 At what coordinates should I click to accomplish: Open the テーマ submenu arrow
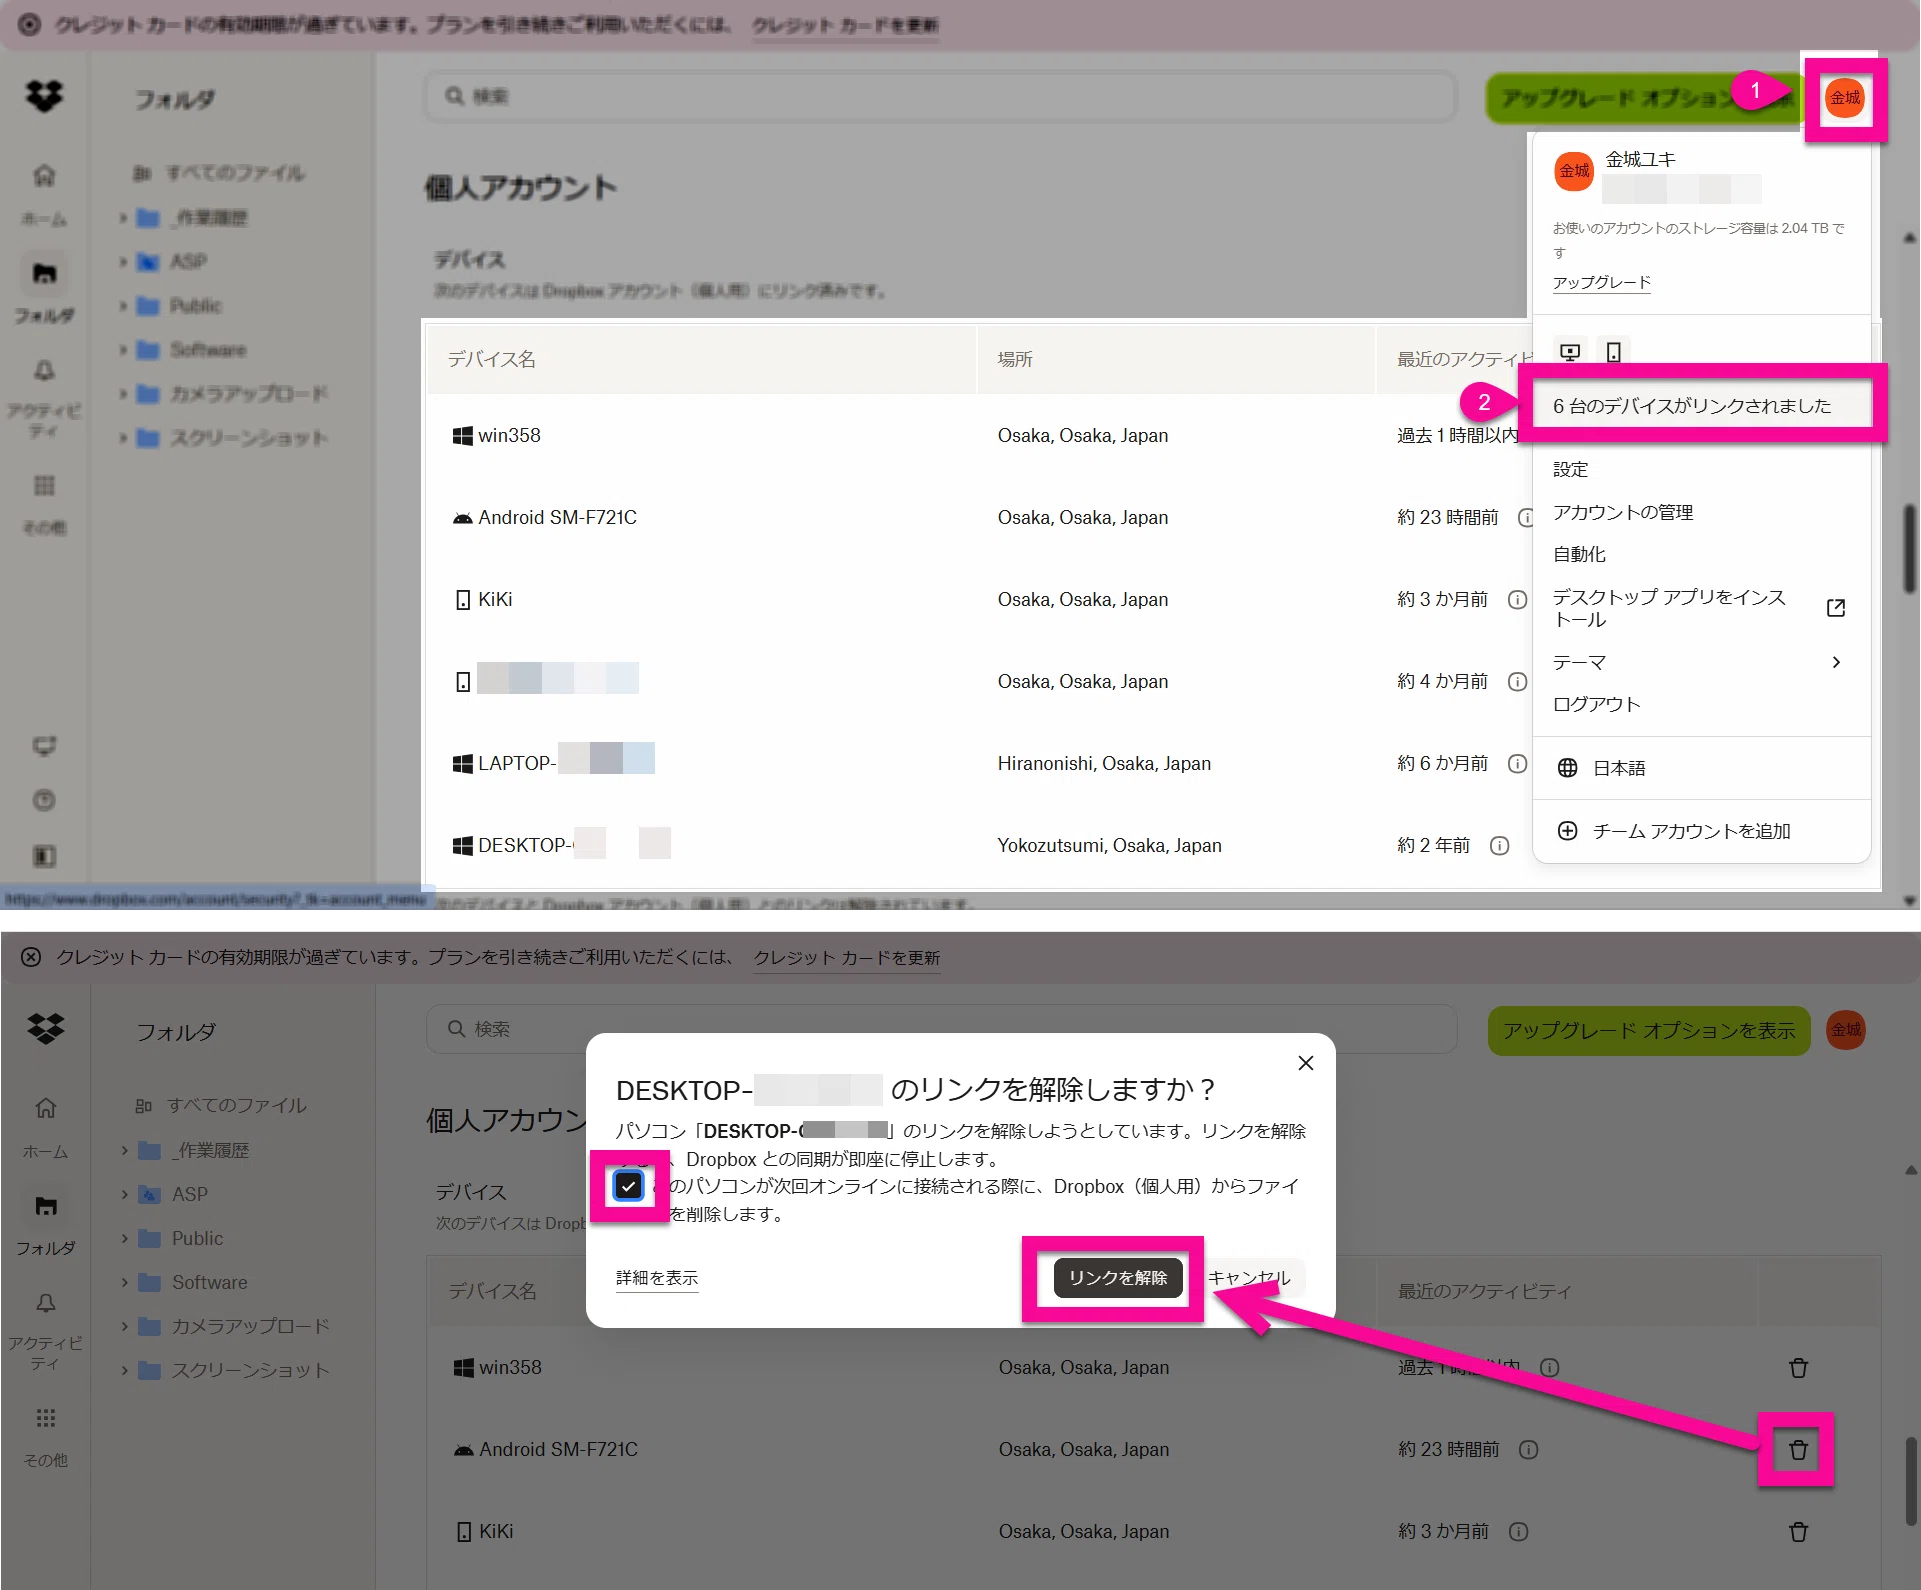1836,662
